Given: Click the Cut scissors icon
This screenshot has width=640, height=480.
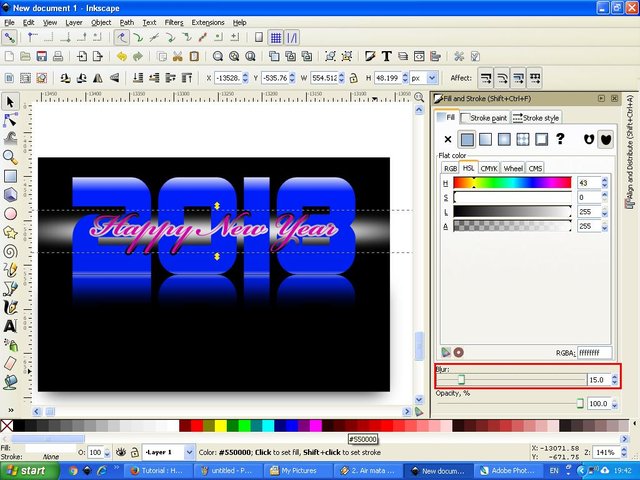Looking at the screenshot, I should (178, 56).
